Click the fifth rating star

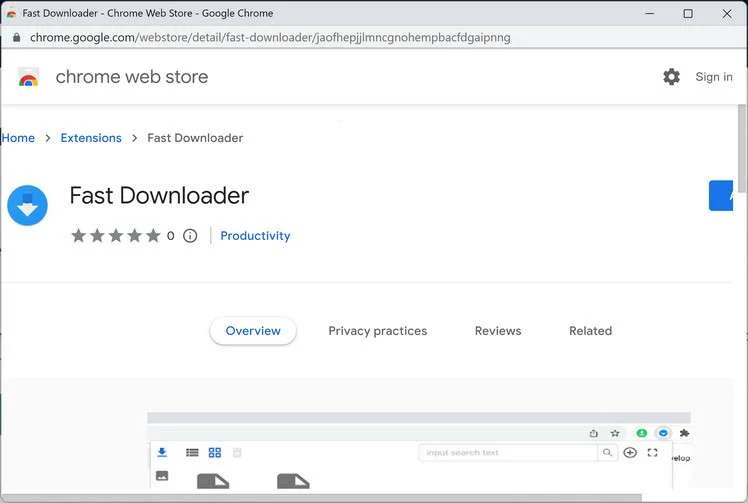153,235
